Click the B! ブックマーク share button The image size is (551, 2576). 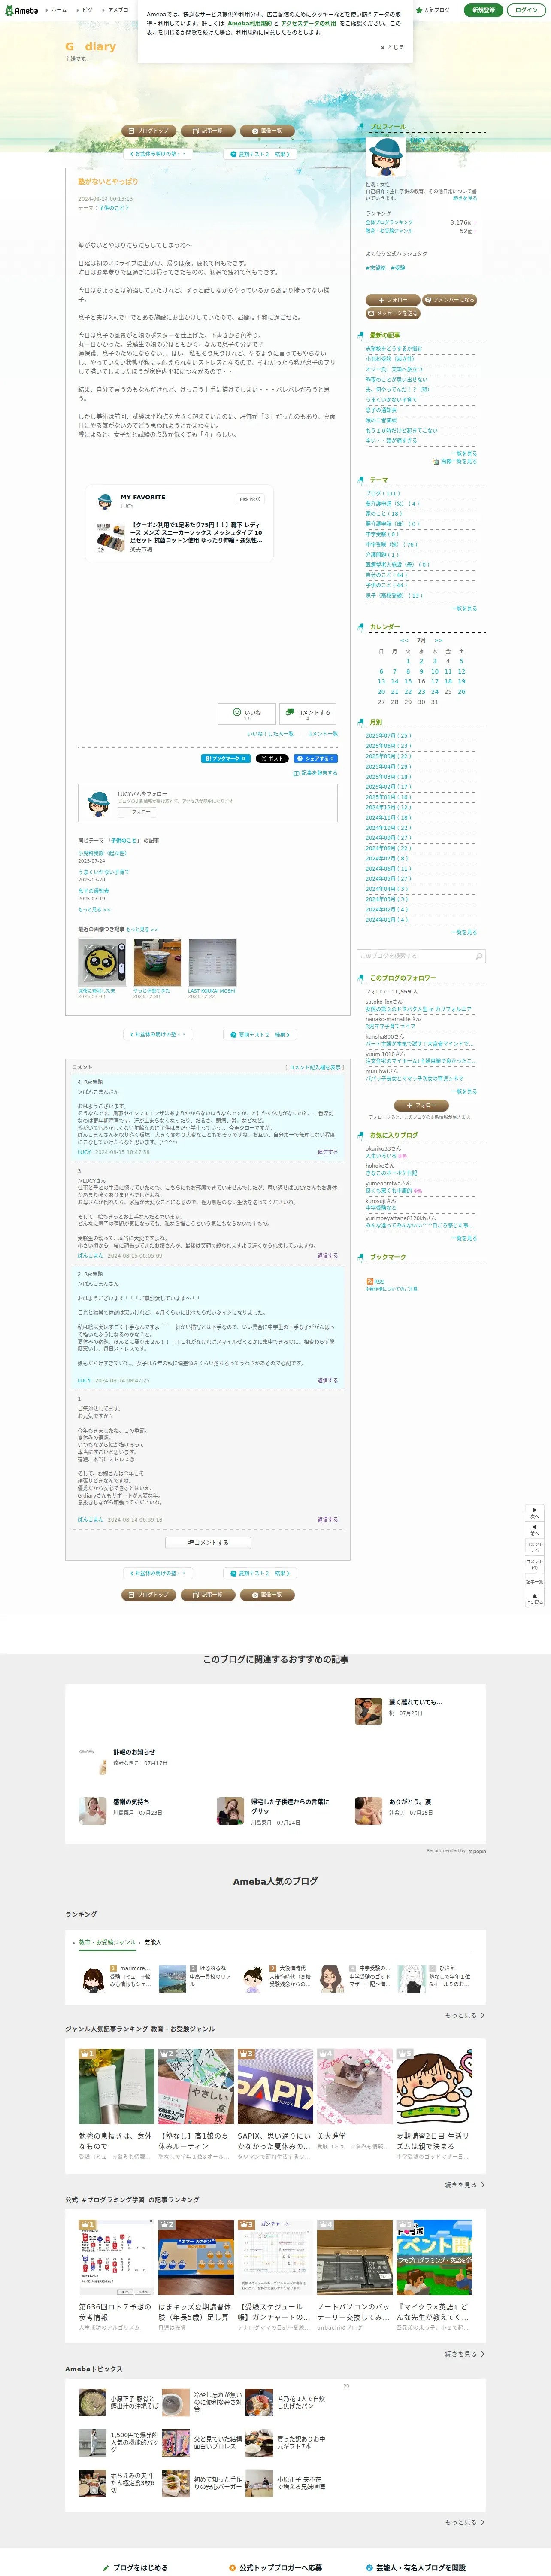click(x=226, y=759)
